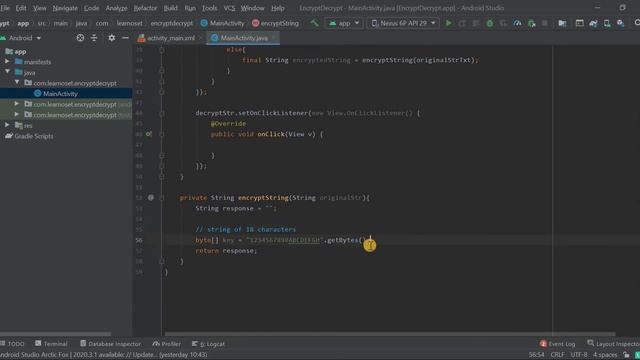Collapse the first com.learnoset.encryptdecrypt package
Image resolution: width=640 pixels, height=360 pixels.
pos(17,83)
